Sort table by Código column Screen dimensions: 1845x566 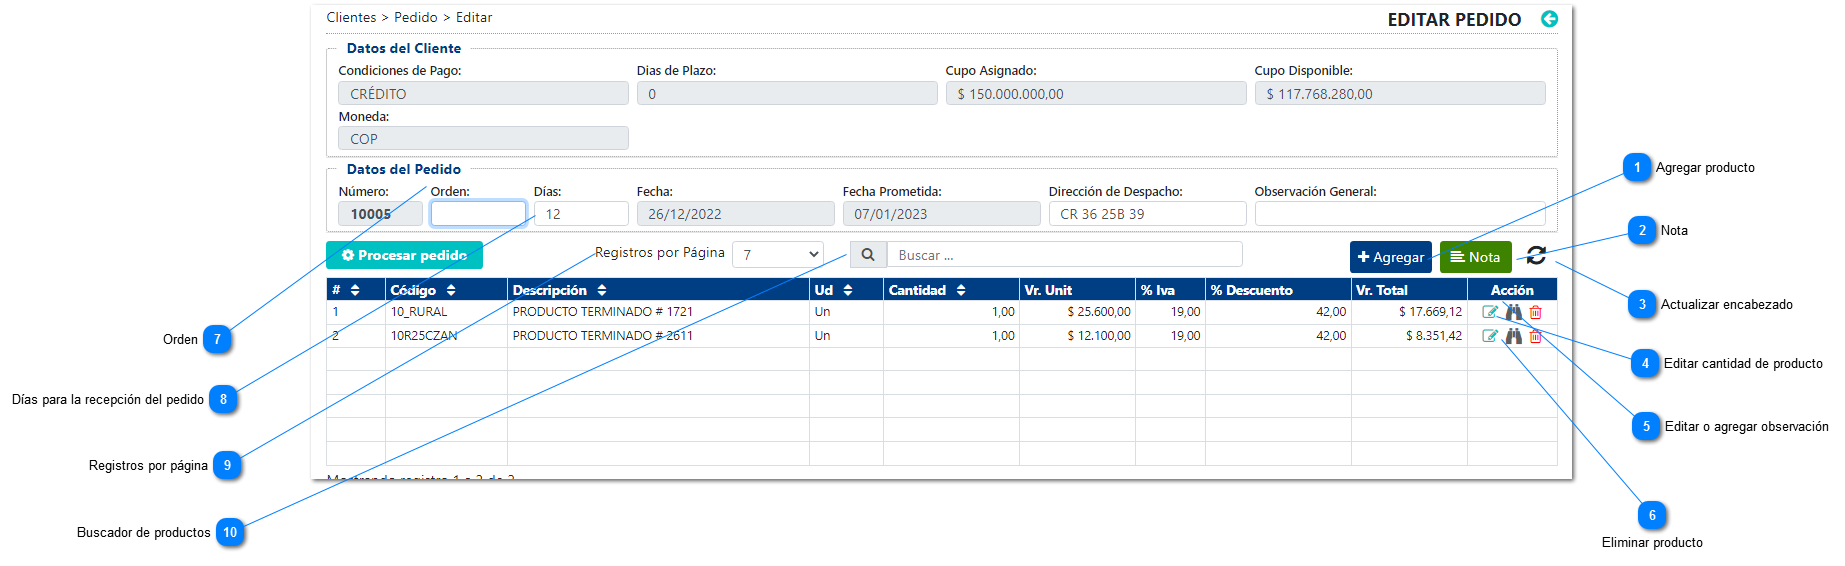[451, 290]
